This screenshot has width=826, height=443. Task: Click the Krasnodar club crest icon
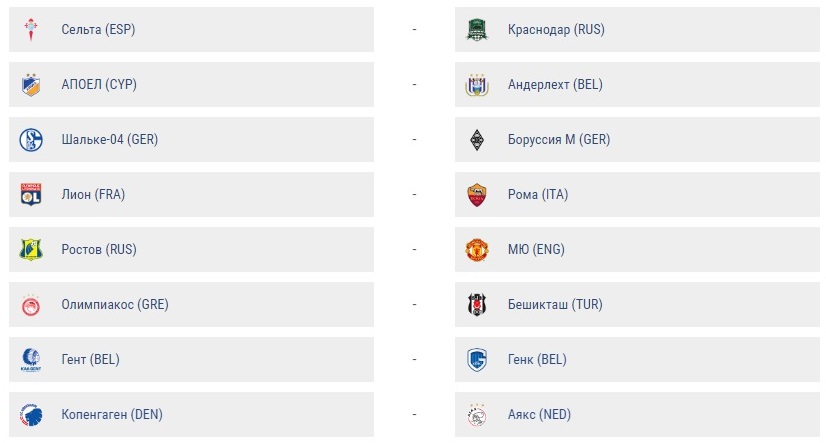(x=477, y=30)
